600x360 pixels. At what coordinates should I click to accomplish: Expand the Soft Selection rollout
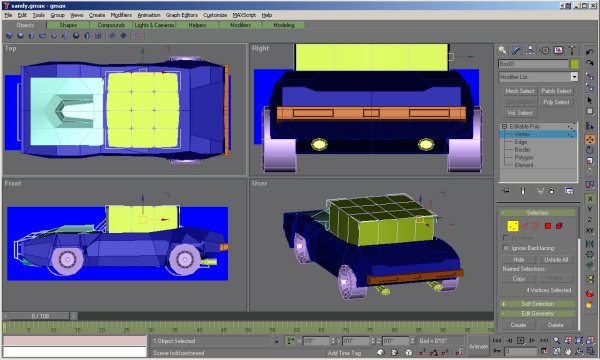(x=537, y=304)
